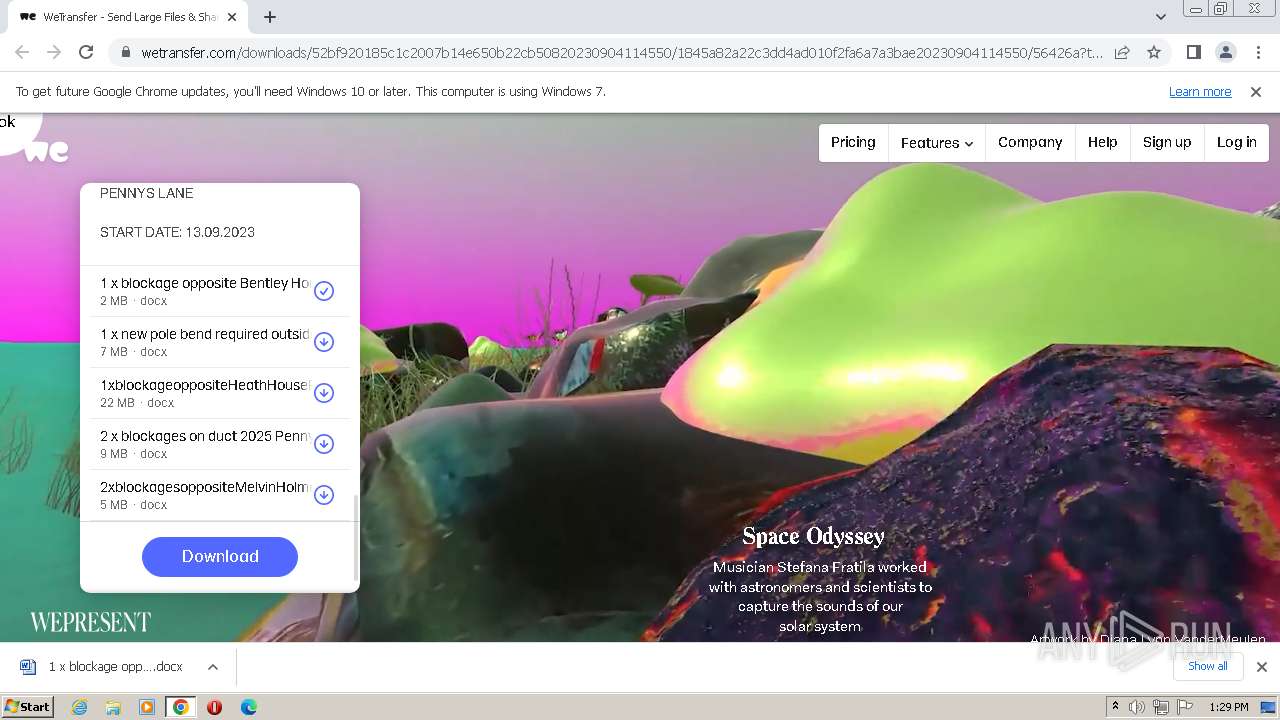Expand the Features dropdown menu
Viewport: 1280px width, 720px height.
(x=936, y=143)
